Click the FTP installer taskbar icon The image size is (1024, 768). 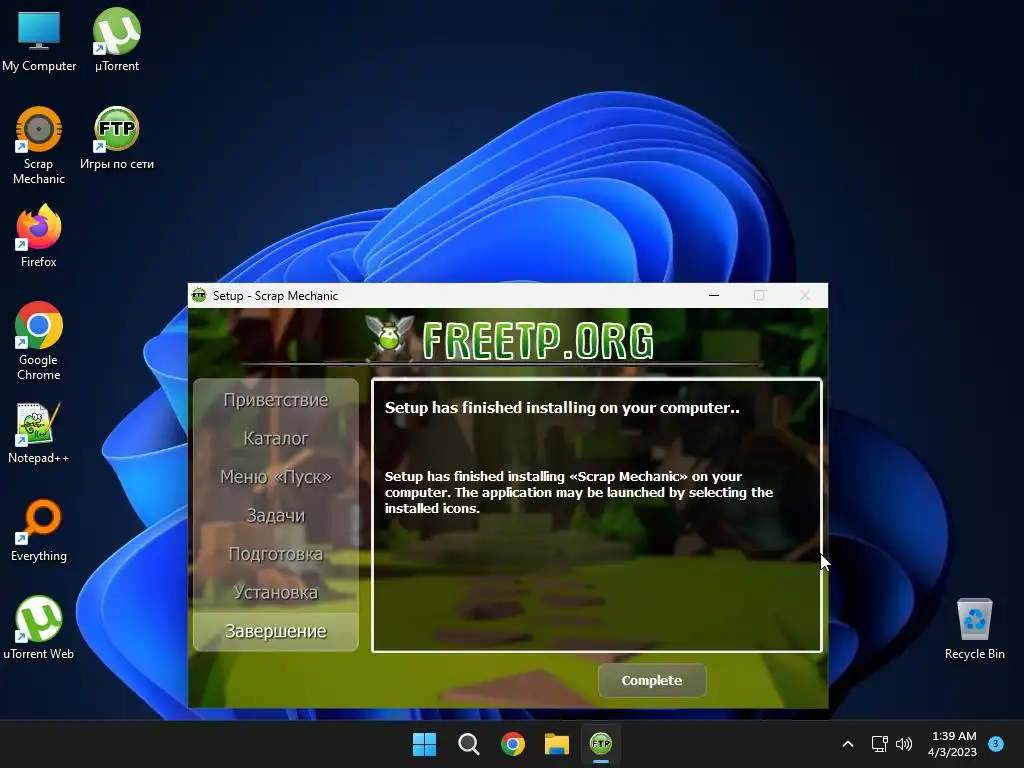[601, 744]
